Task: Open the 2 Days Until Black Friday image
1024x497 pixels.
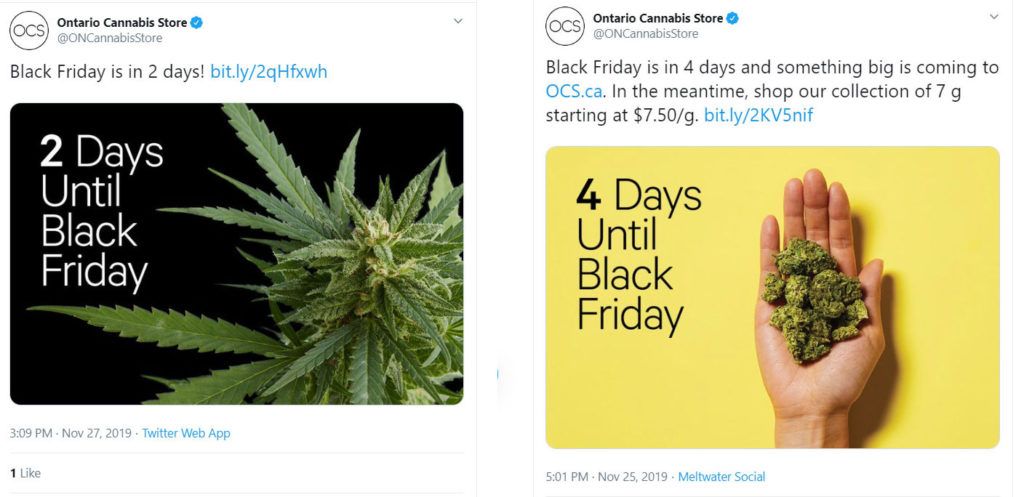Action: click(236, 254)
